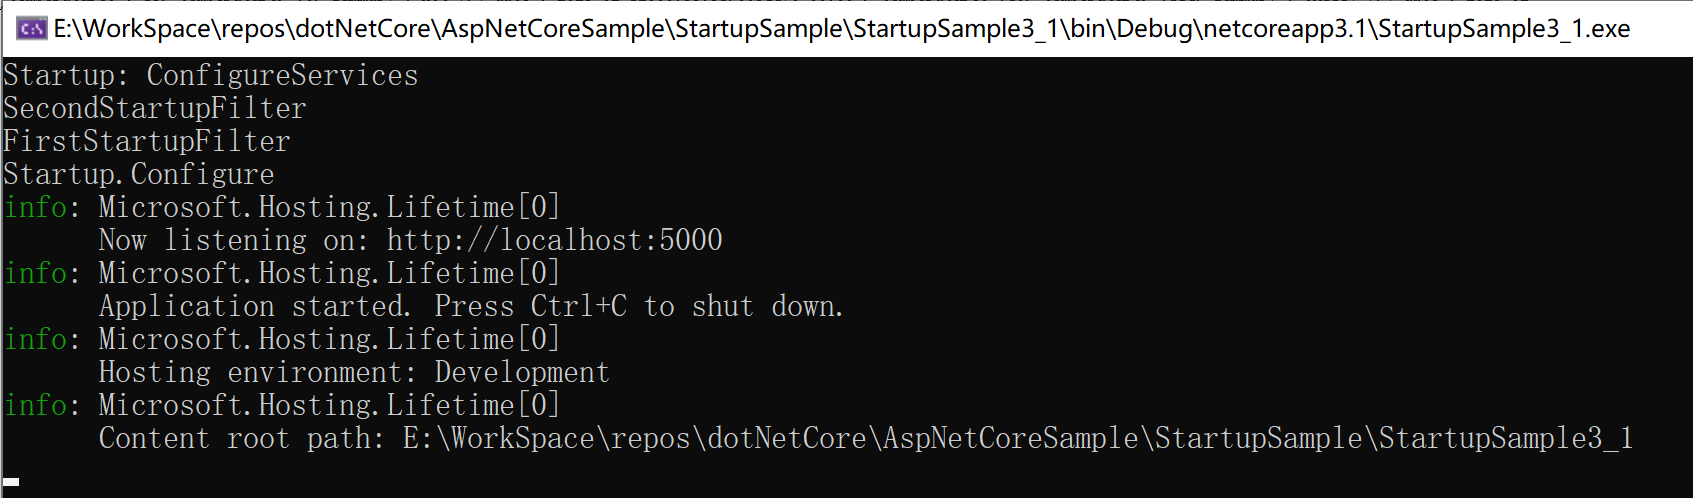Select the word "Development"
This screenshot has height=498, width=1693.
[521, 372]
